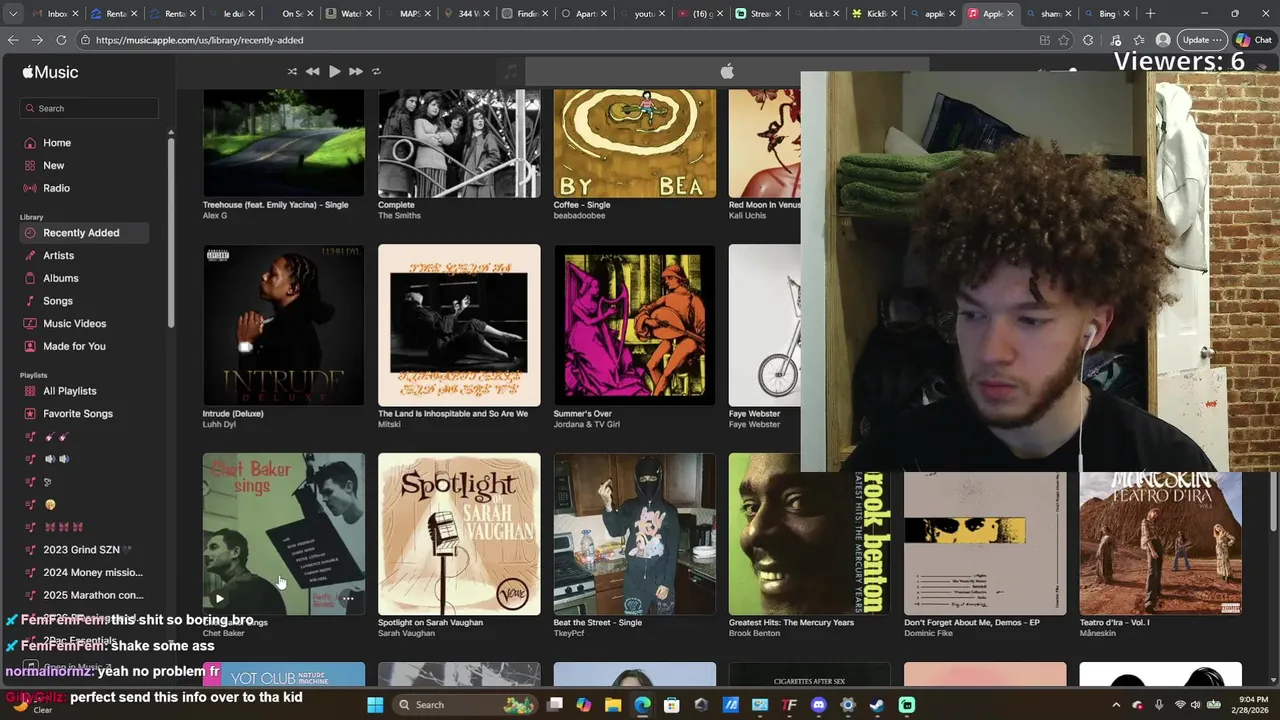Toggle the repeat button

click(x=376, y=72)
